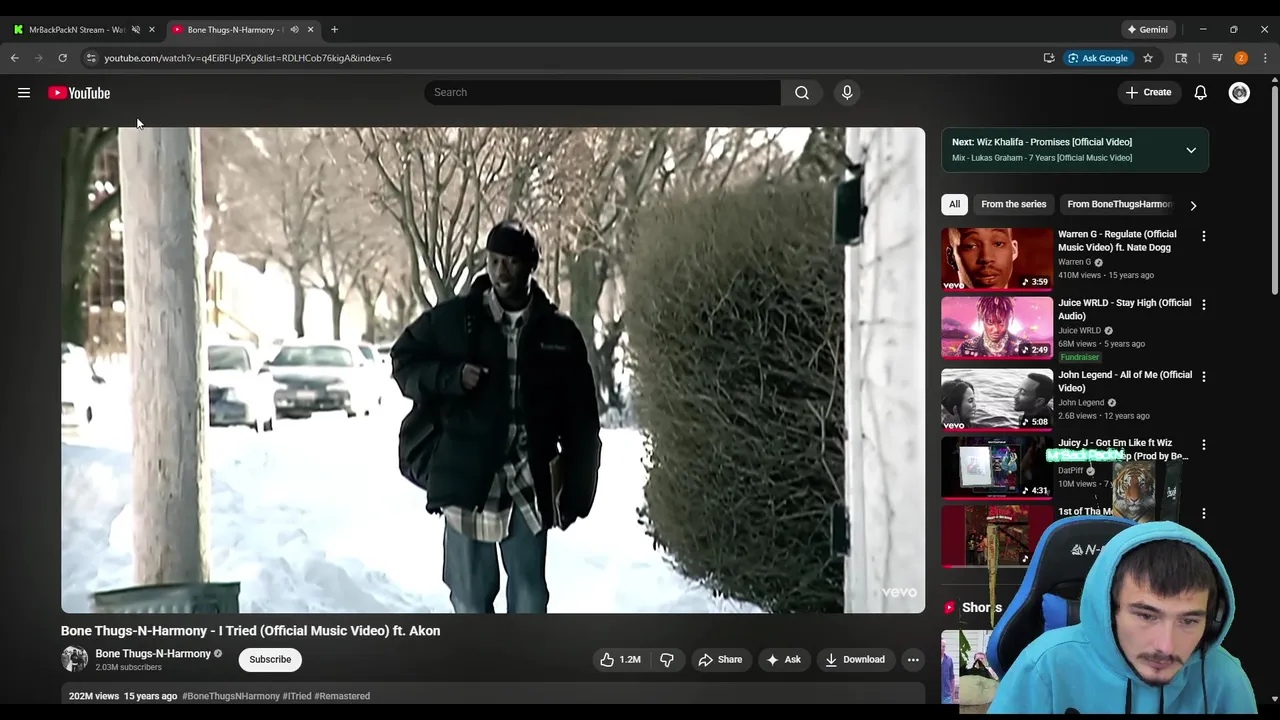Screen dimensions: 1280x720
Task: Close the Bone Thugs-N-Harmony tab
Action: tap(310, 30)
